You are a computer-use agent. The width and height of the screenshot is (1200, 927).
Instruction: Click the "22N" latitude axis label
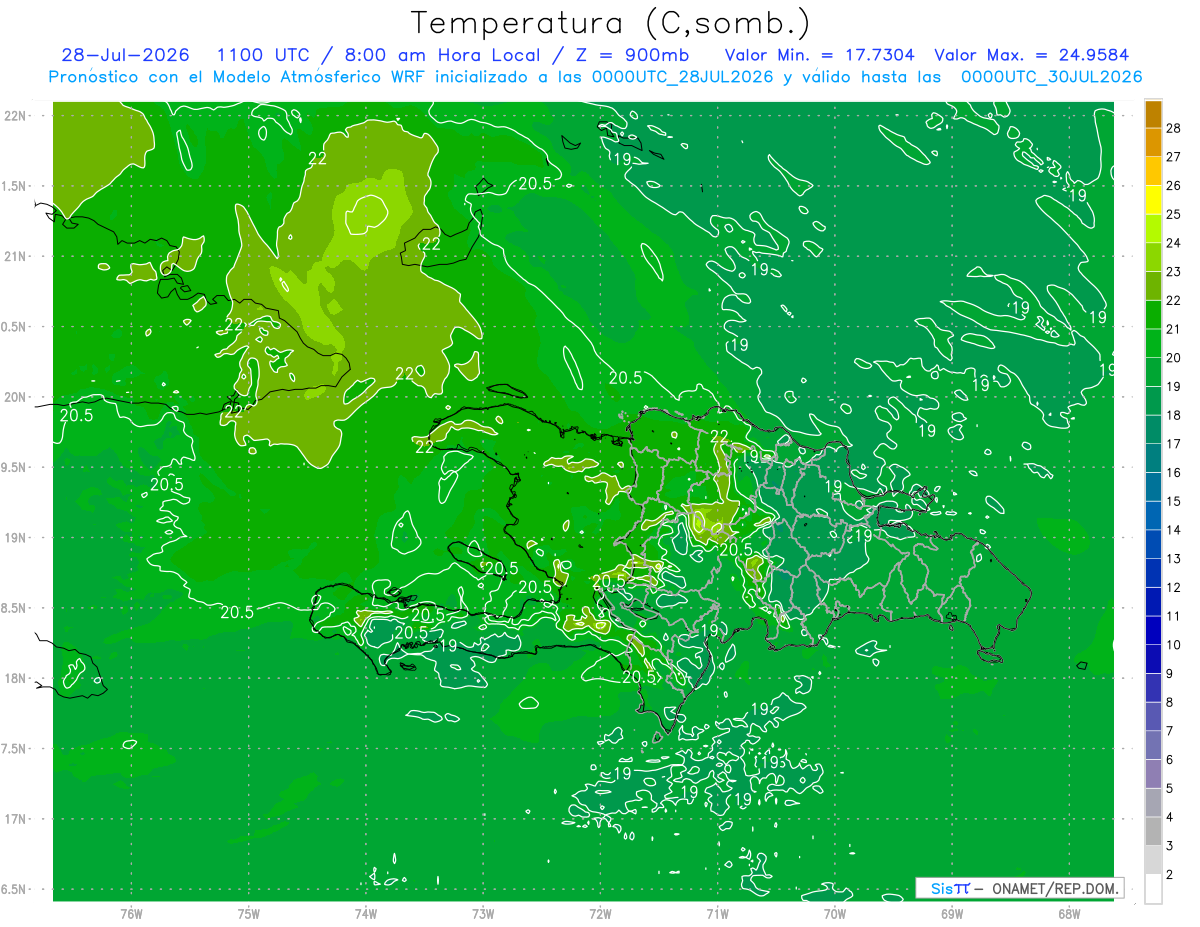click(16, 116)
